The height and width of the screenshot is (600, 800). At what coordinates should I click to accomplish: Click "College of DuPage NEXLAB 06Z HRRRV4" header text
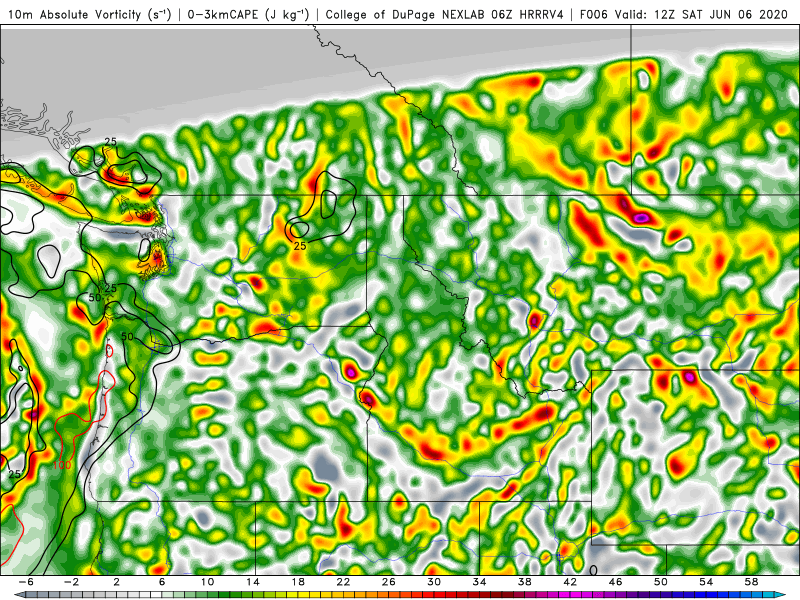point(444,14)
